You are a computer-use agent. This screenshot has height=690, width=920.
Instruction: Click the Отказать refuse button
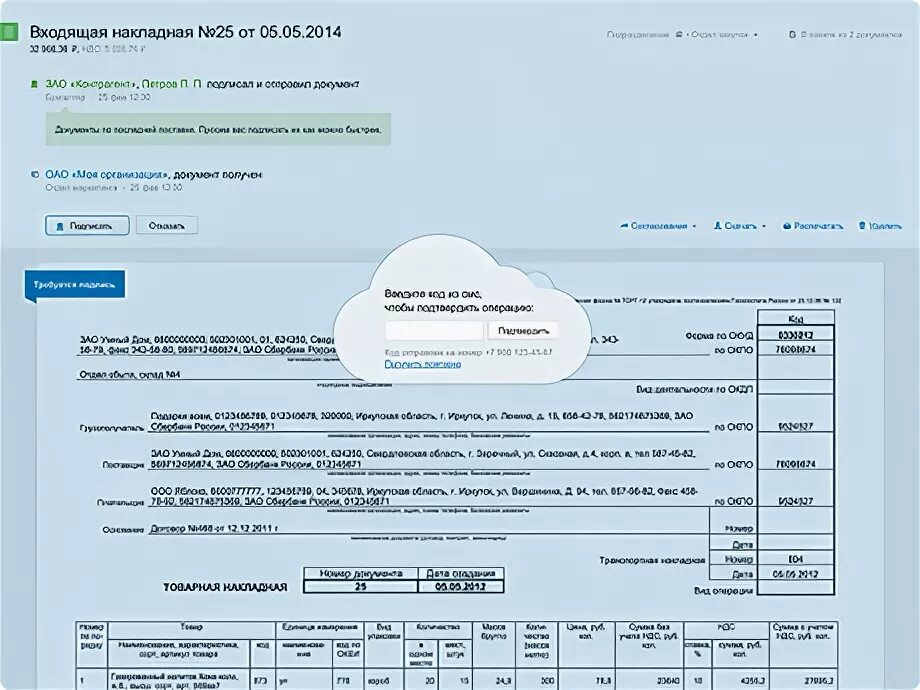point(167,225)
